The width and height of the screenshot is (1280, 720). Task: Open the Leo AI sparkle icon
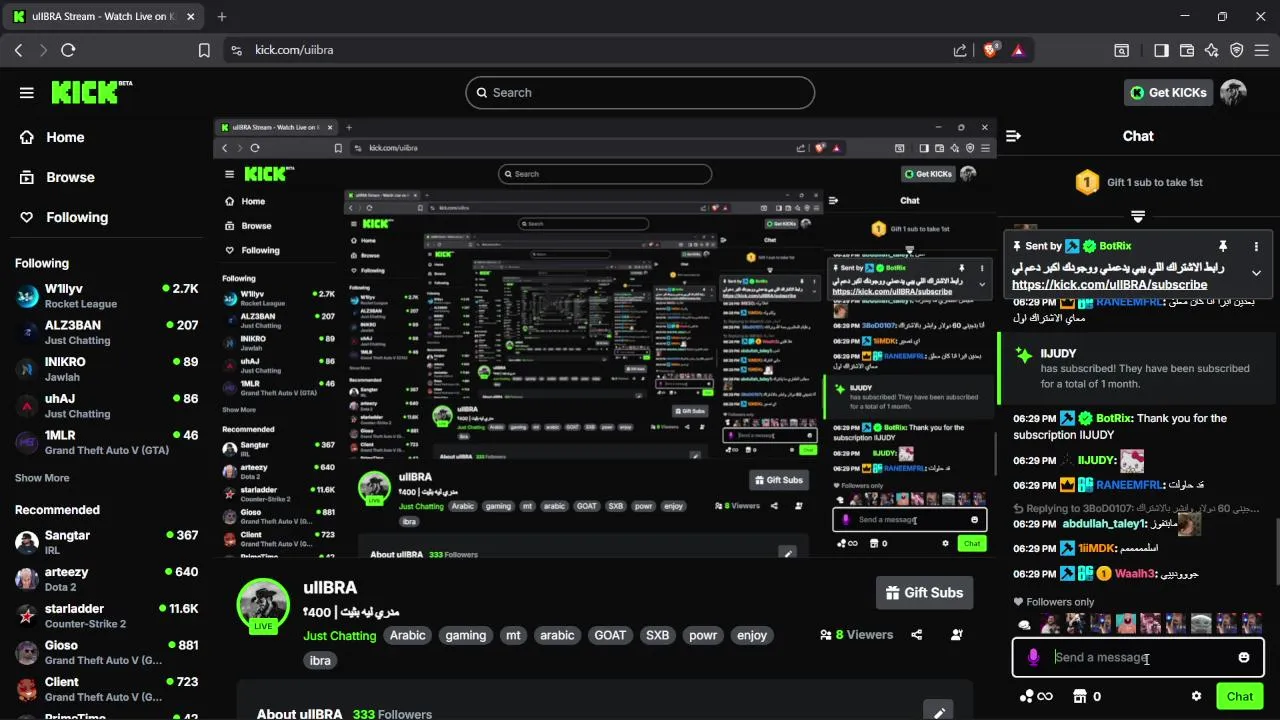pos(1212,50)
